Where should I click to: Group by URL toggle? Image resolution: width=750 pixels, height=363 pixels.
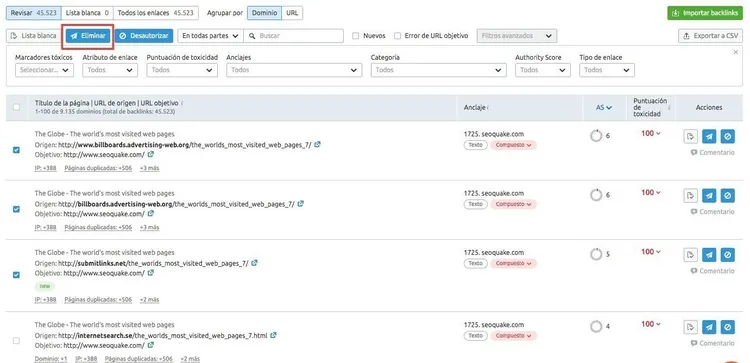click(x=292, y=13)
